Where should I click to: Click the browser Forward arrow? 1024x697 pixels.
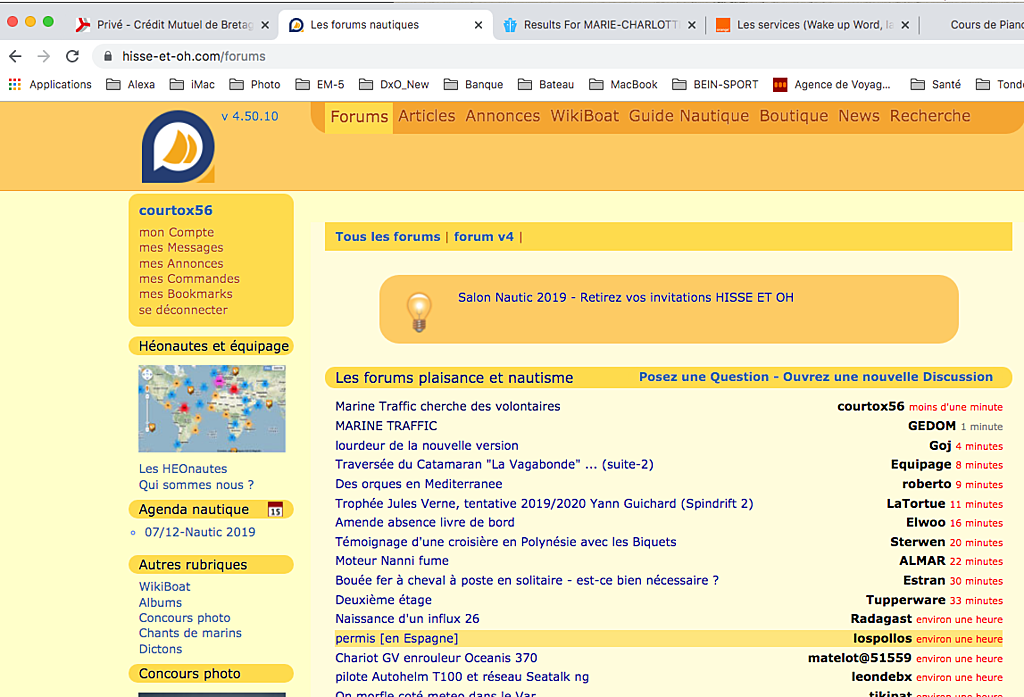pos(44,56)
